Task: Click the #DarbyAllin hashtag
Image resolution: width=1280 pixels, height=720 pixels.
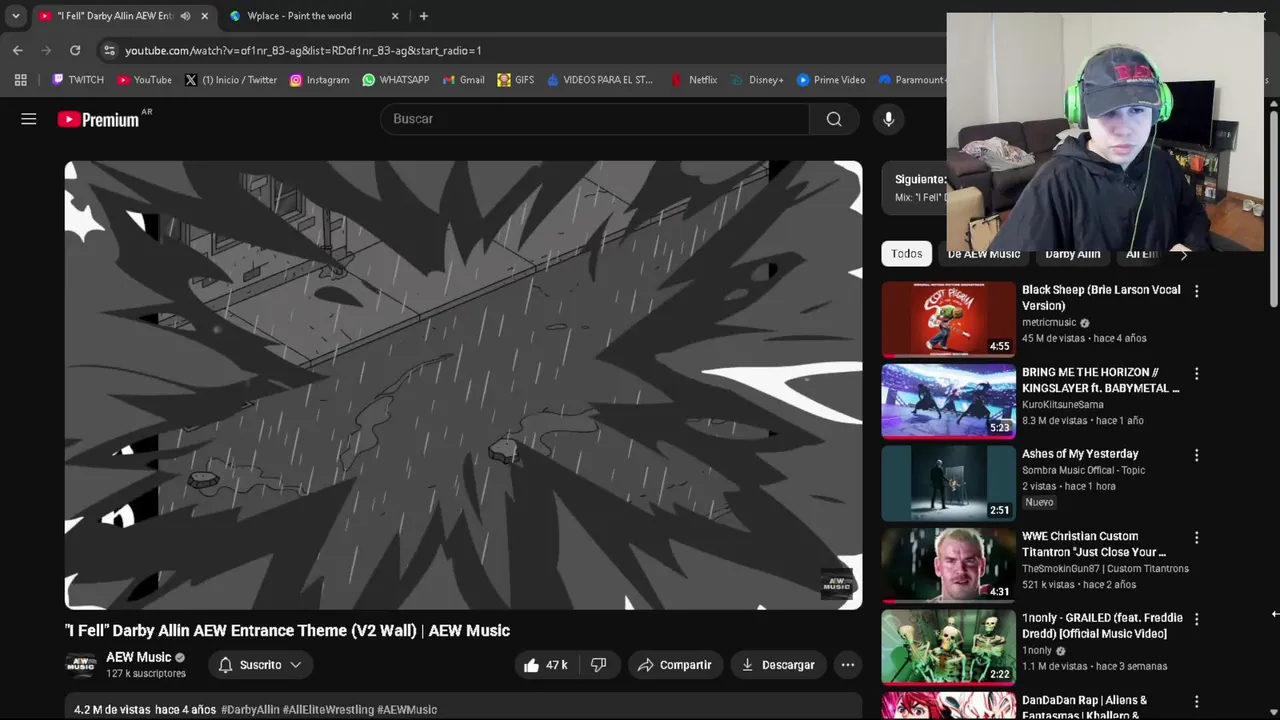Action: pos(250,710)
